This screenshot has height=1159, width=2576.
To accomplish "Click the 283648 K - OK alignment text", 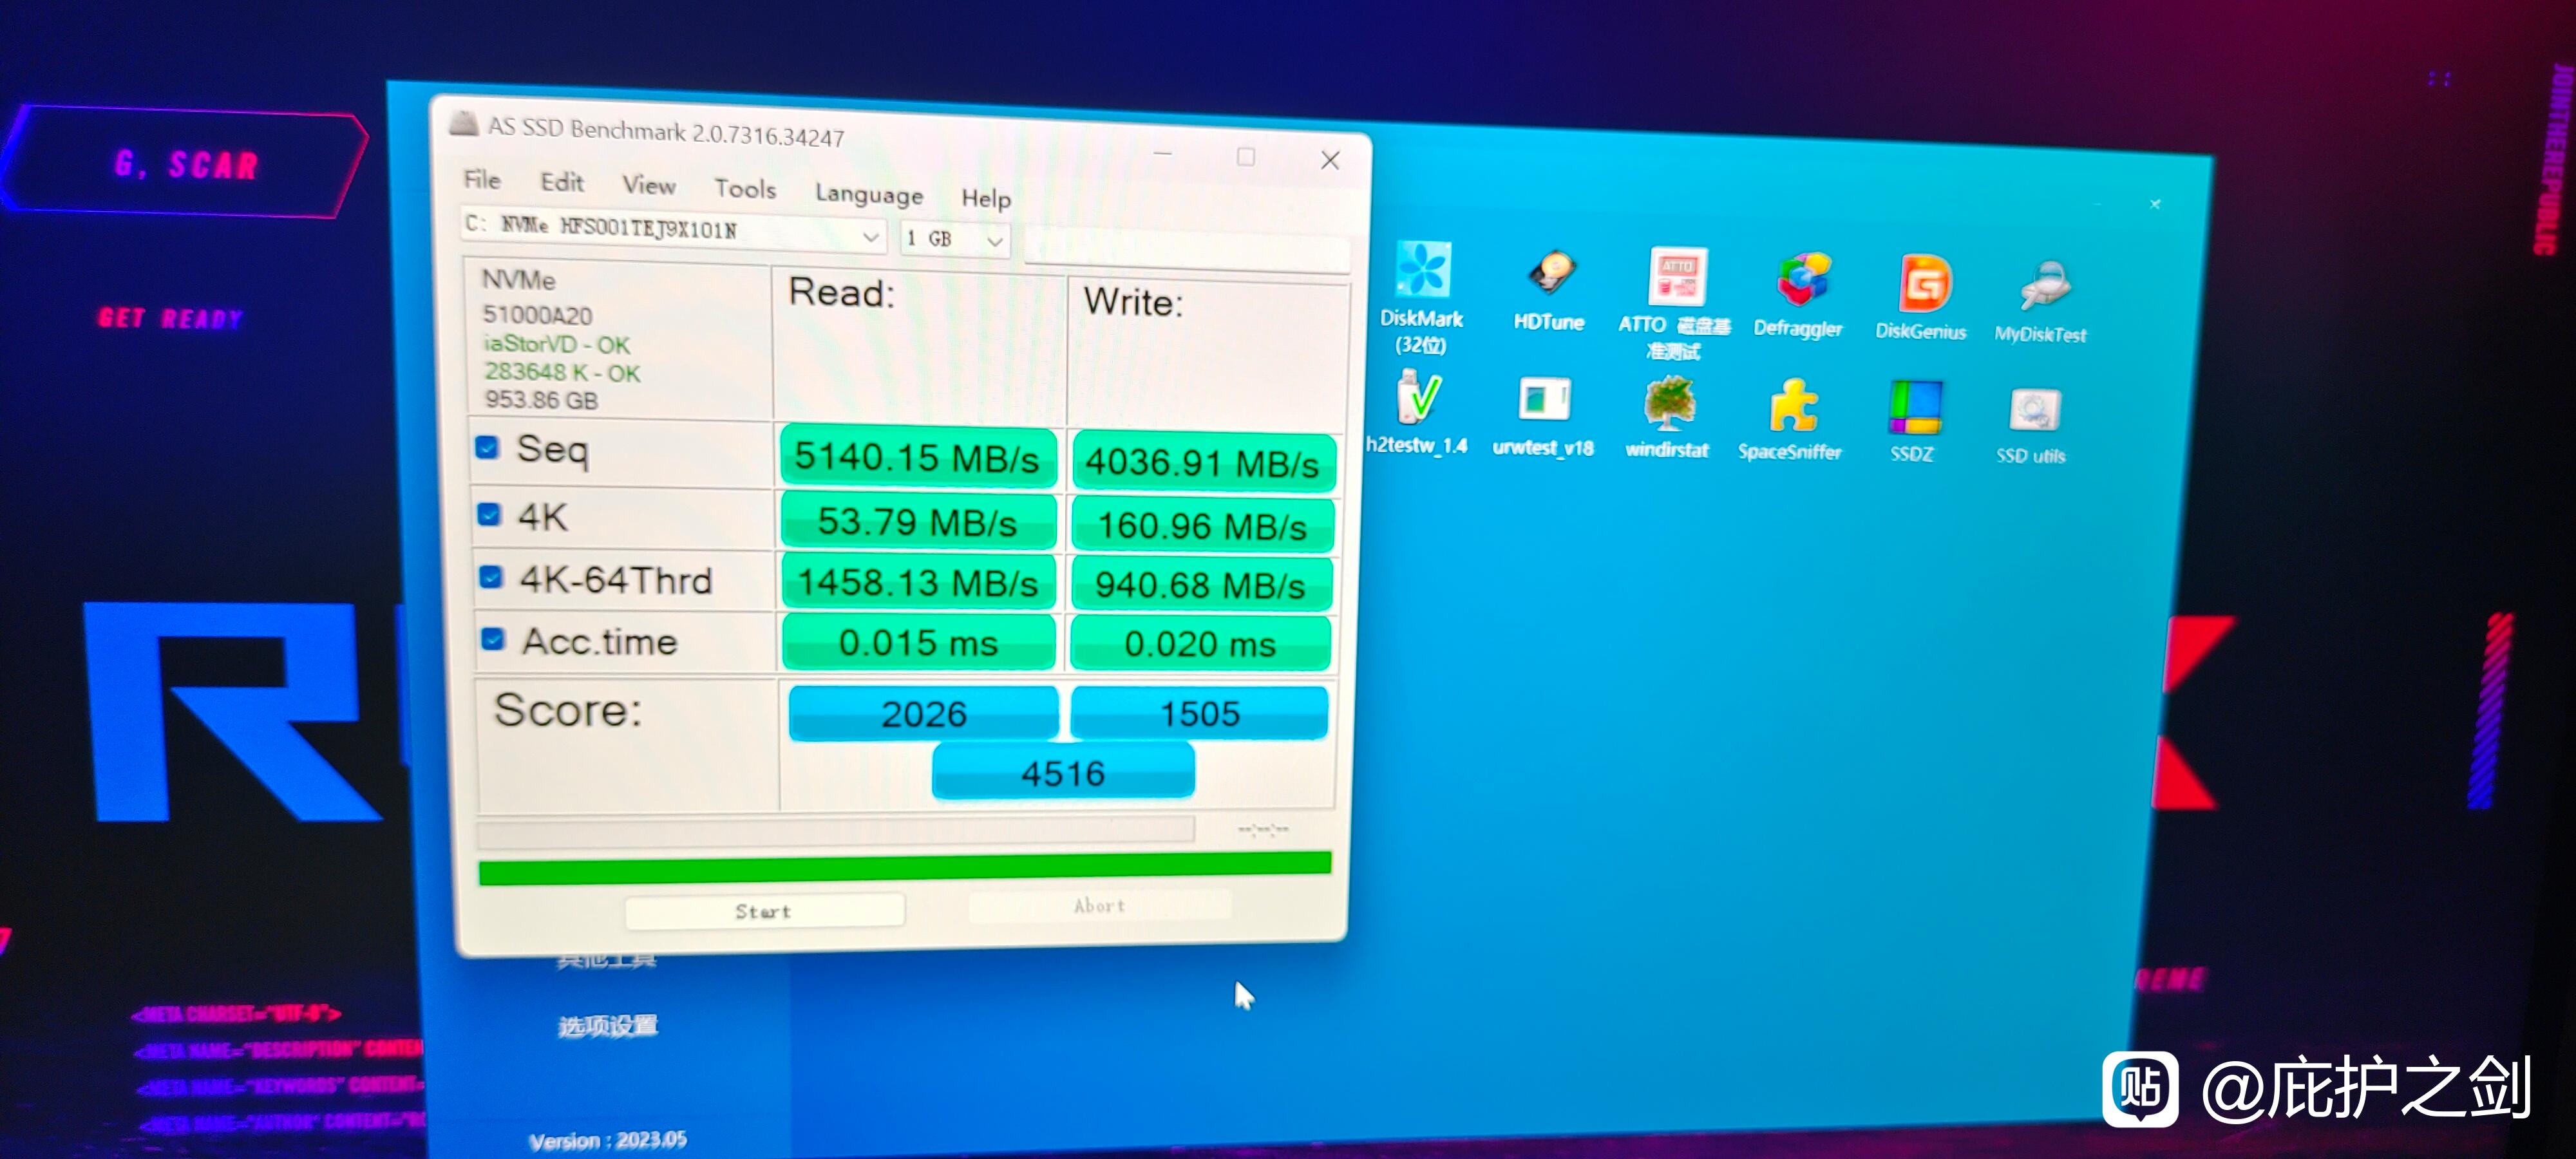I will coord(563,372).
